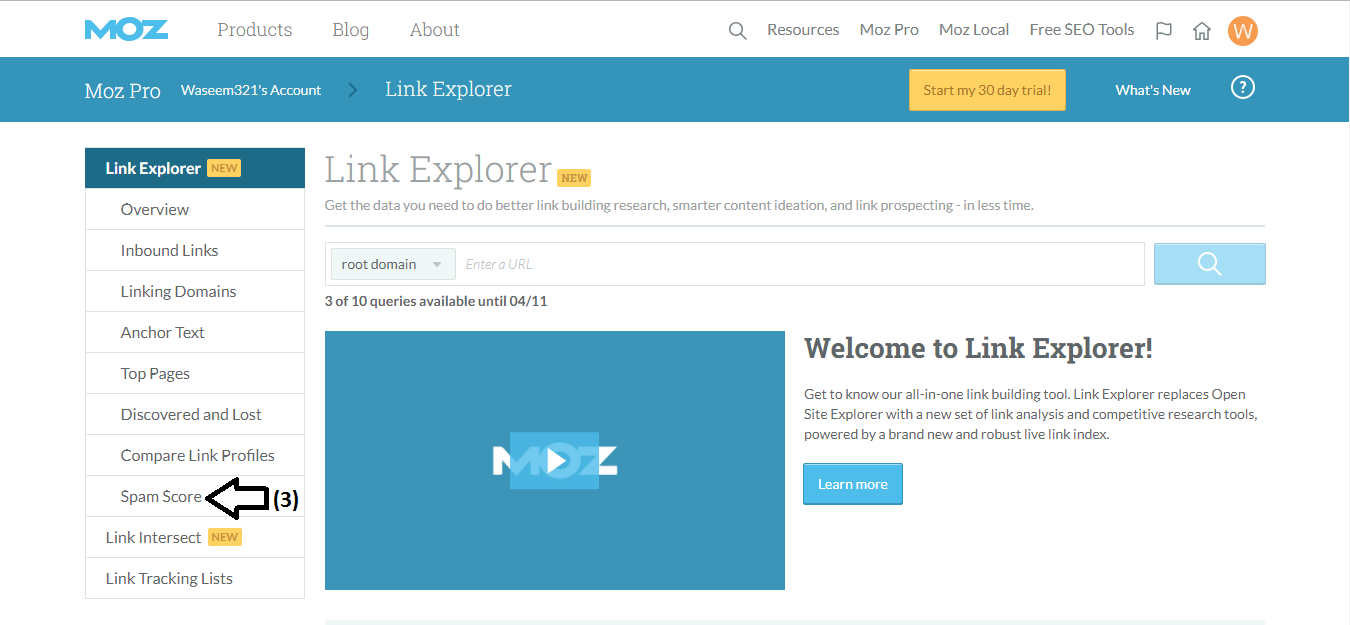Open Discovered and Lost in sidebar
This screenshot has width=1350, height=625.
point(195,414)
